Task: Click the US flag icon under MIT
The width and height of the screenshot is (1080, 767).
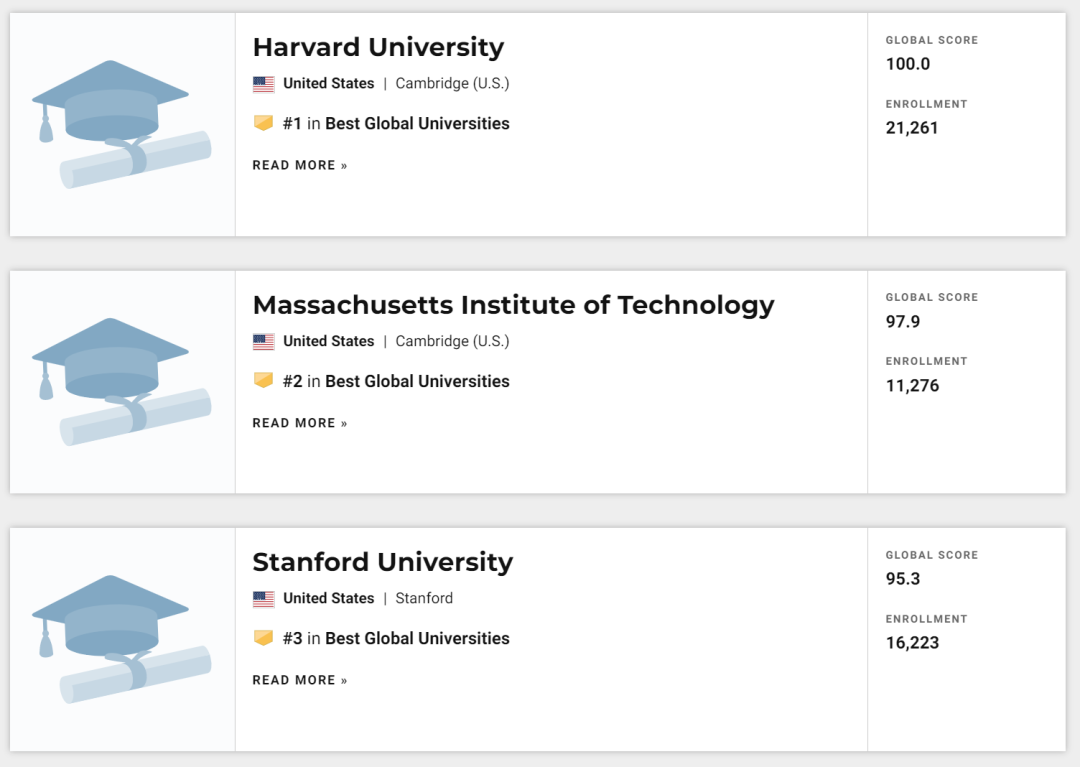Action: pyautogui.click(x=264, y=342)
